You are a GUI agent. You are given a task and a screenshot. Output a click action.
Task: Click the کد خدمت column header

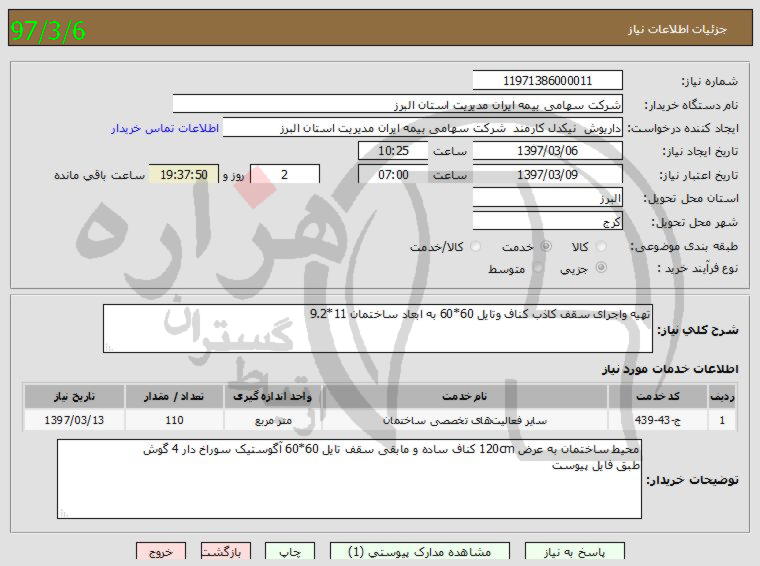point(658,396)
